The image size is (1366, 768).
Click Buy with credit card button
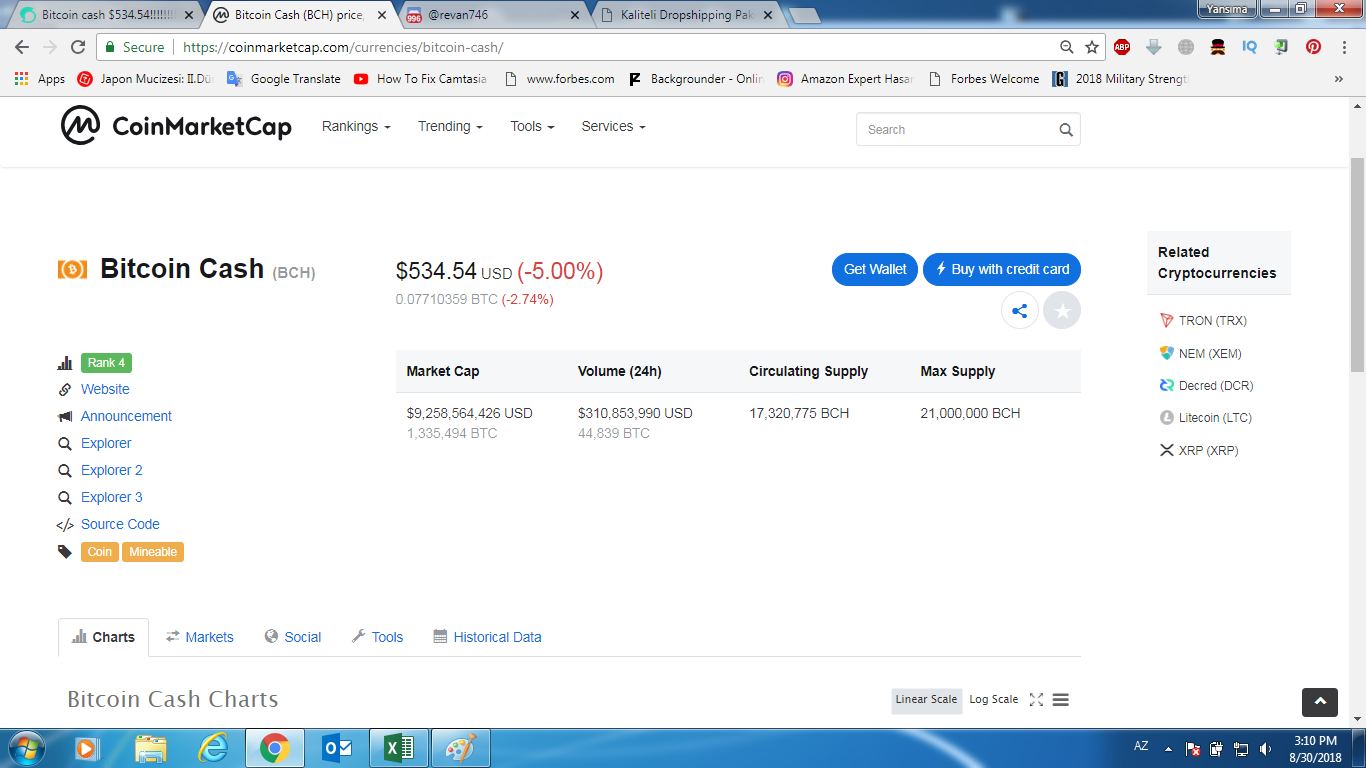1002,269
